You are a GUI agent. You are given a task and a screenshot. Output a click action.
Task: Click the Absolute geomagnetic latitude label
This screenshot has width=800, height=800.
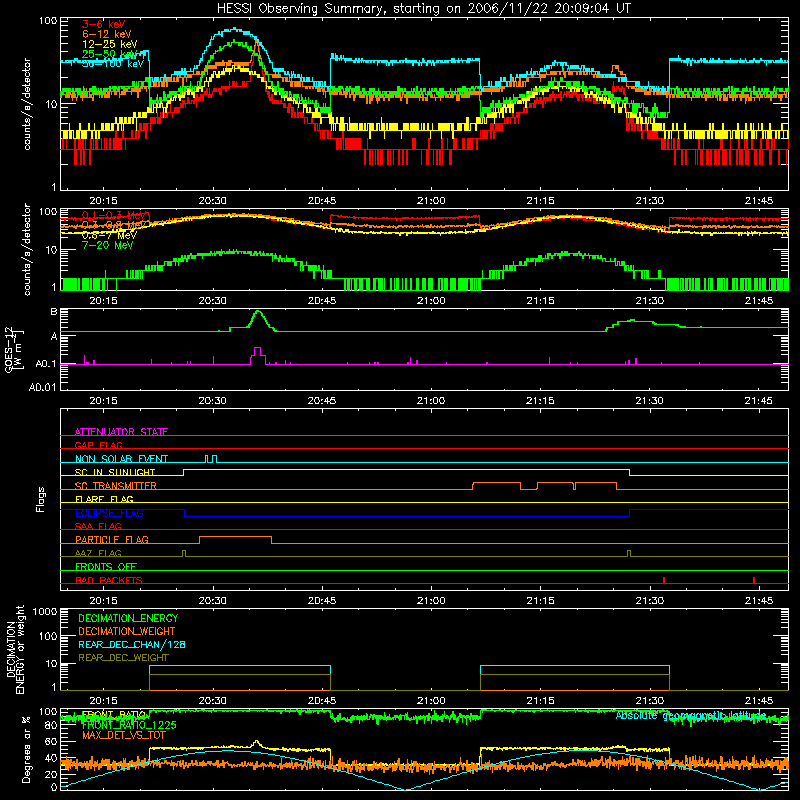point(691,715)
